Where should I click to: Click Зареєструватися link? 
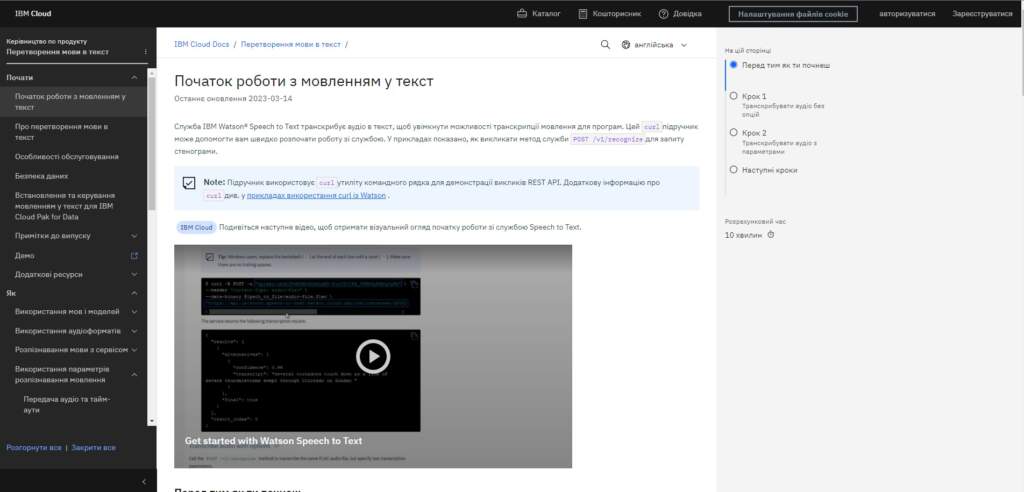982,14
